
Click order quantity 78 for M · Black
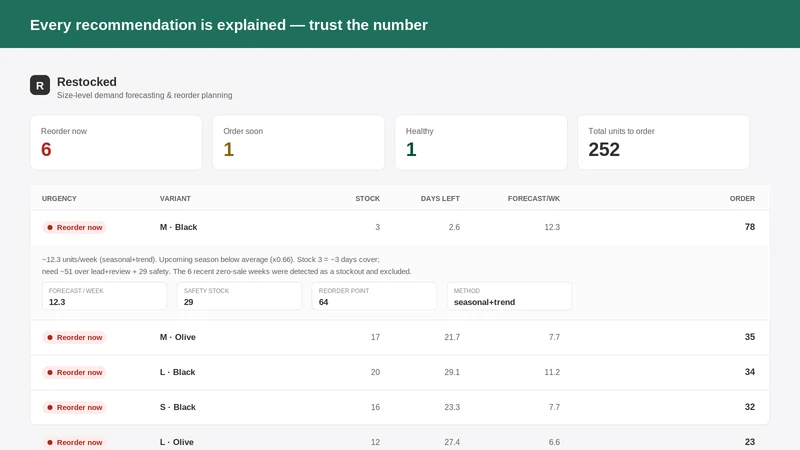point(749,227)
